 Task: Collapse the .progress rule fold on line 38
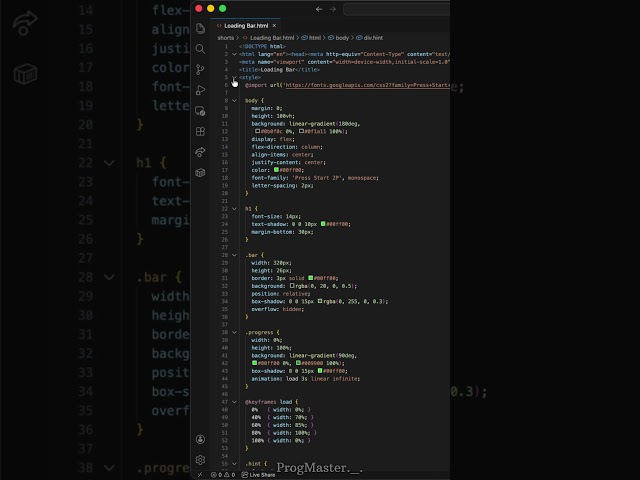[x=234, y=332]
